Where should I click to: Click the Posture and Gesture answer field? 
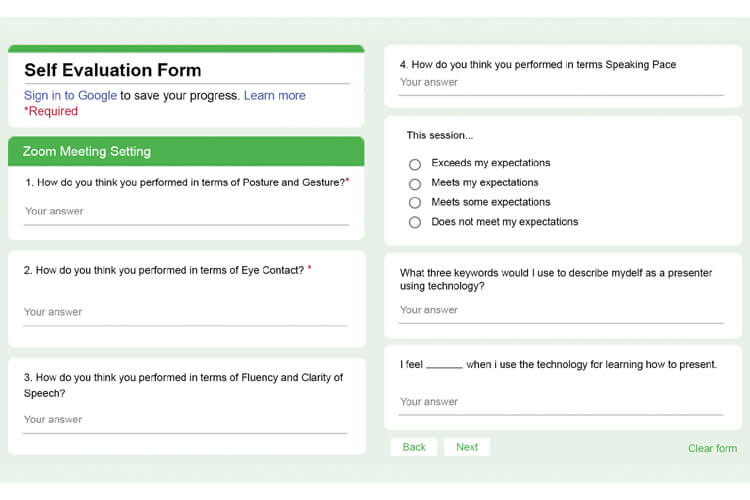(x=185, y=212)
